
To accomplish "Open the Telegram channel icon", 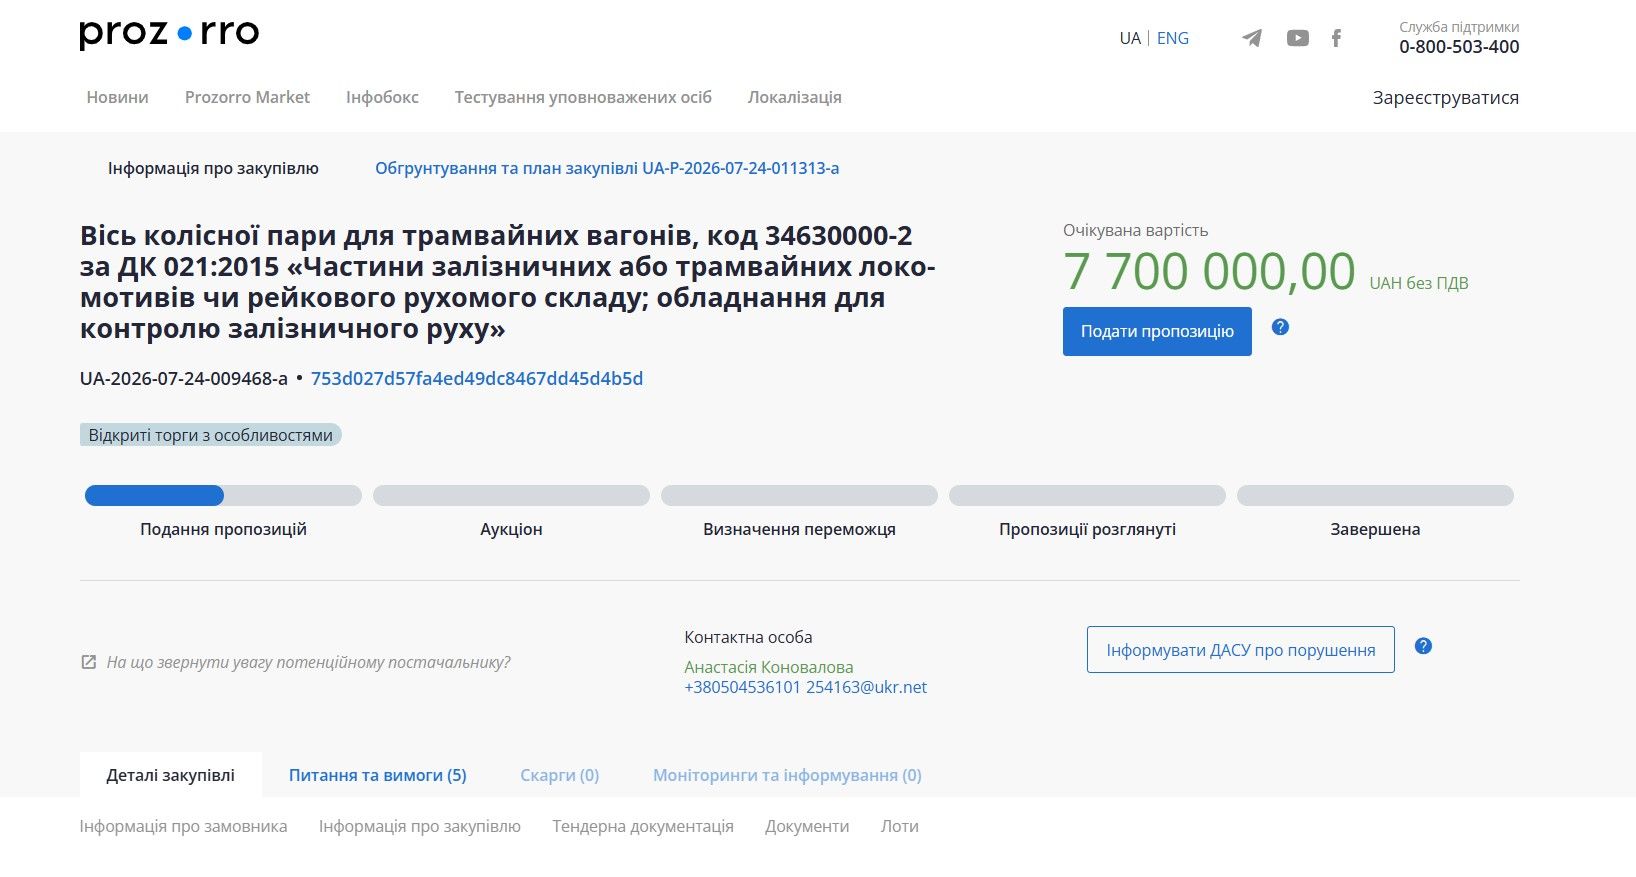I will tap(1252, 38).
